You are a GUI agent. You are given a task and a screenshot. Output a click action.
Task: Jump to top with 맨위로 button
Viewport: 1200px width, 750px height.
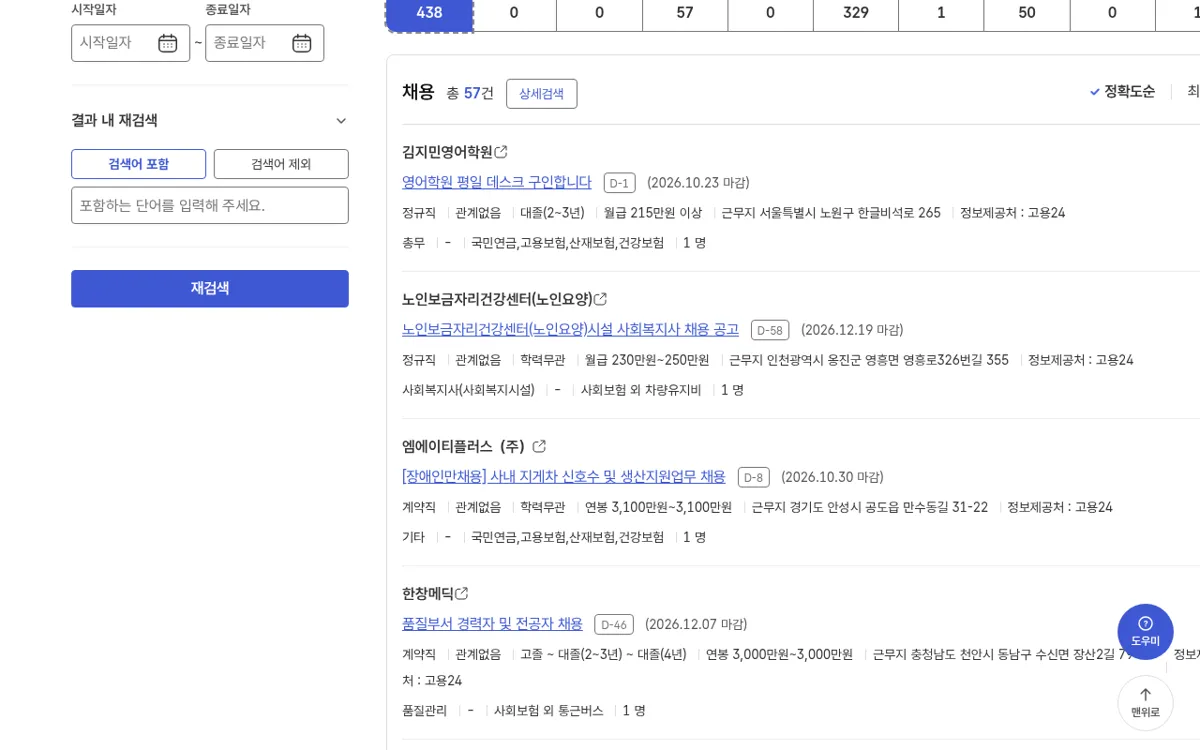(x=1145, y=703)
